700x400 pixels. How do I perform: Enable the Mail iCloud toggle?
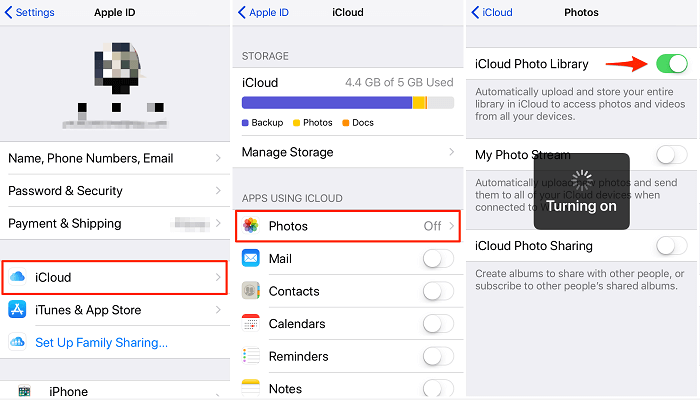(x=439, y=259)
